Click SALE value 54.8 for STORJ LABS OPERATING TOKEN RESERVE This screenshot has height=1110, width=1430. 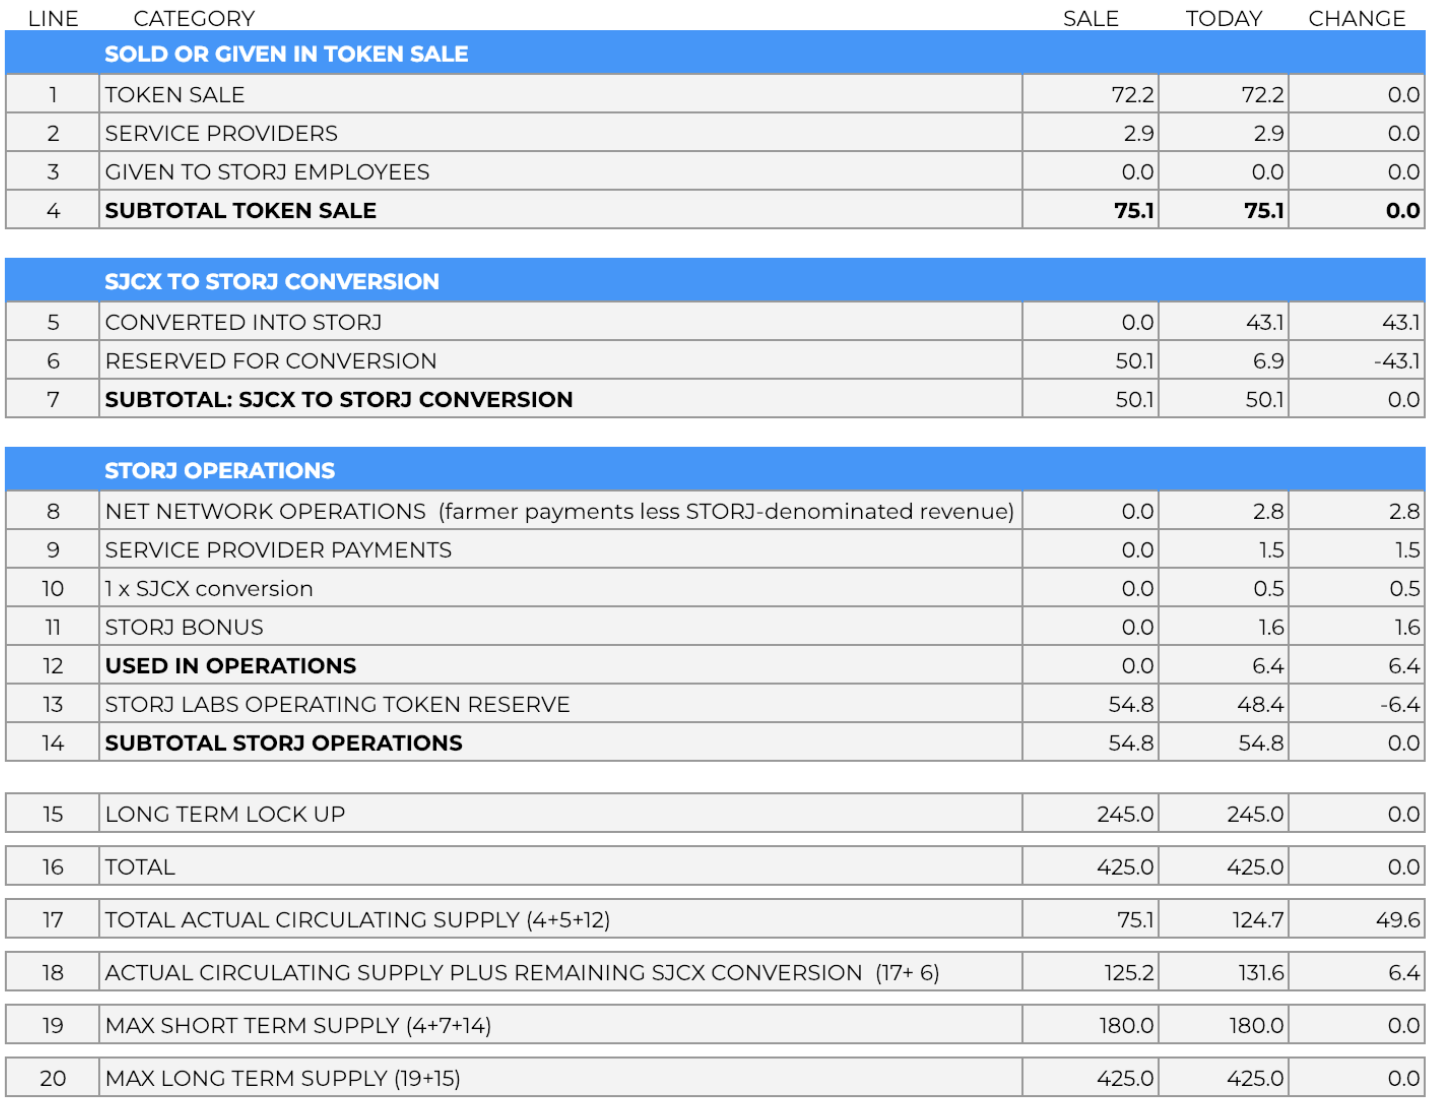(x=1131, y=705)
